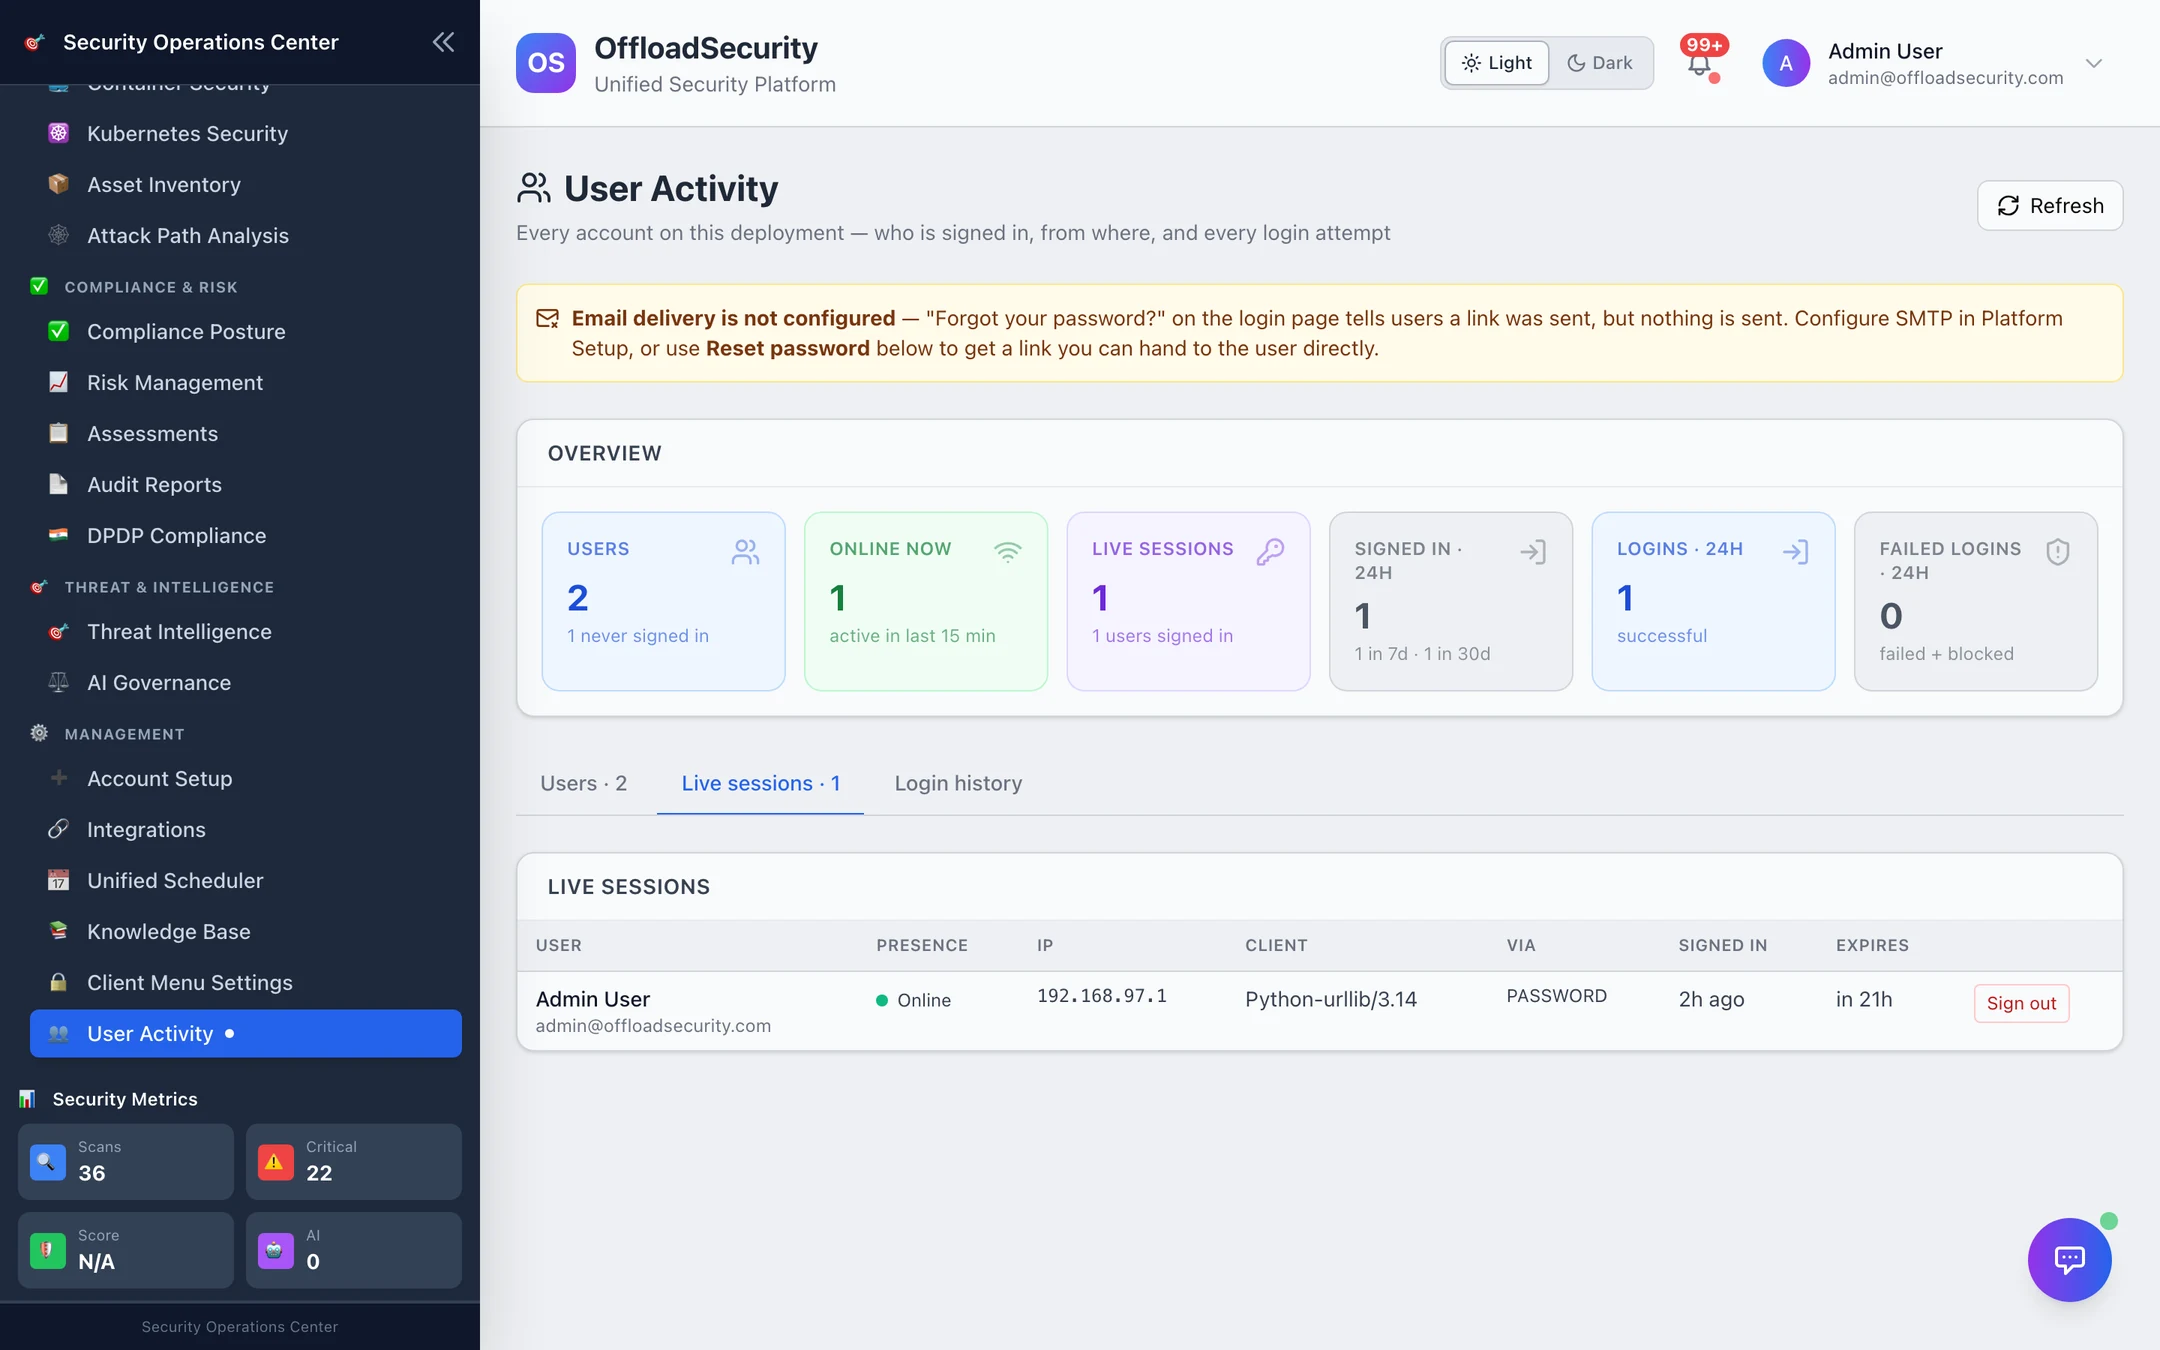
Task: Click the 'in 21h' expires value
Action: tap(1864, 999)
